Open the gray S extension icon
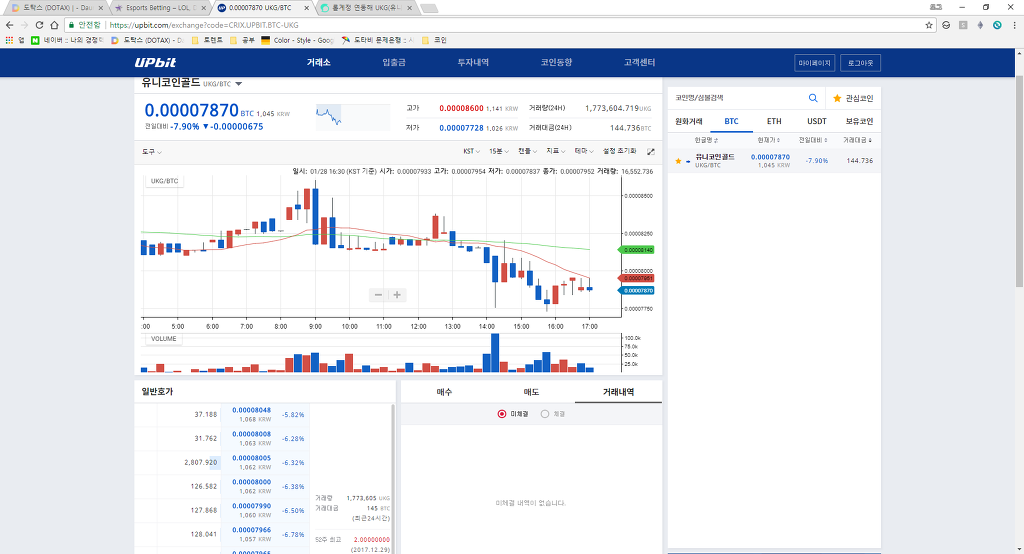Image resolution: width=1024 pixels, height=554 pixels. (x=963, y=25)
